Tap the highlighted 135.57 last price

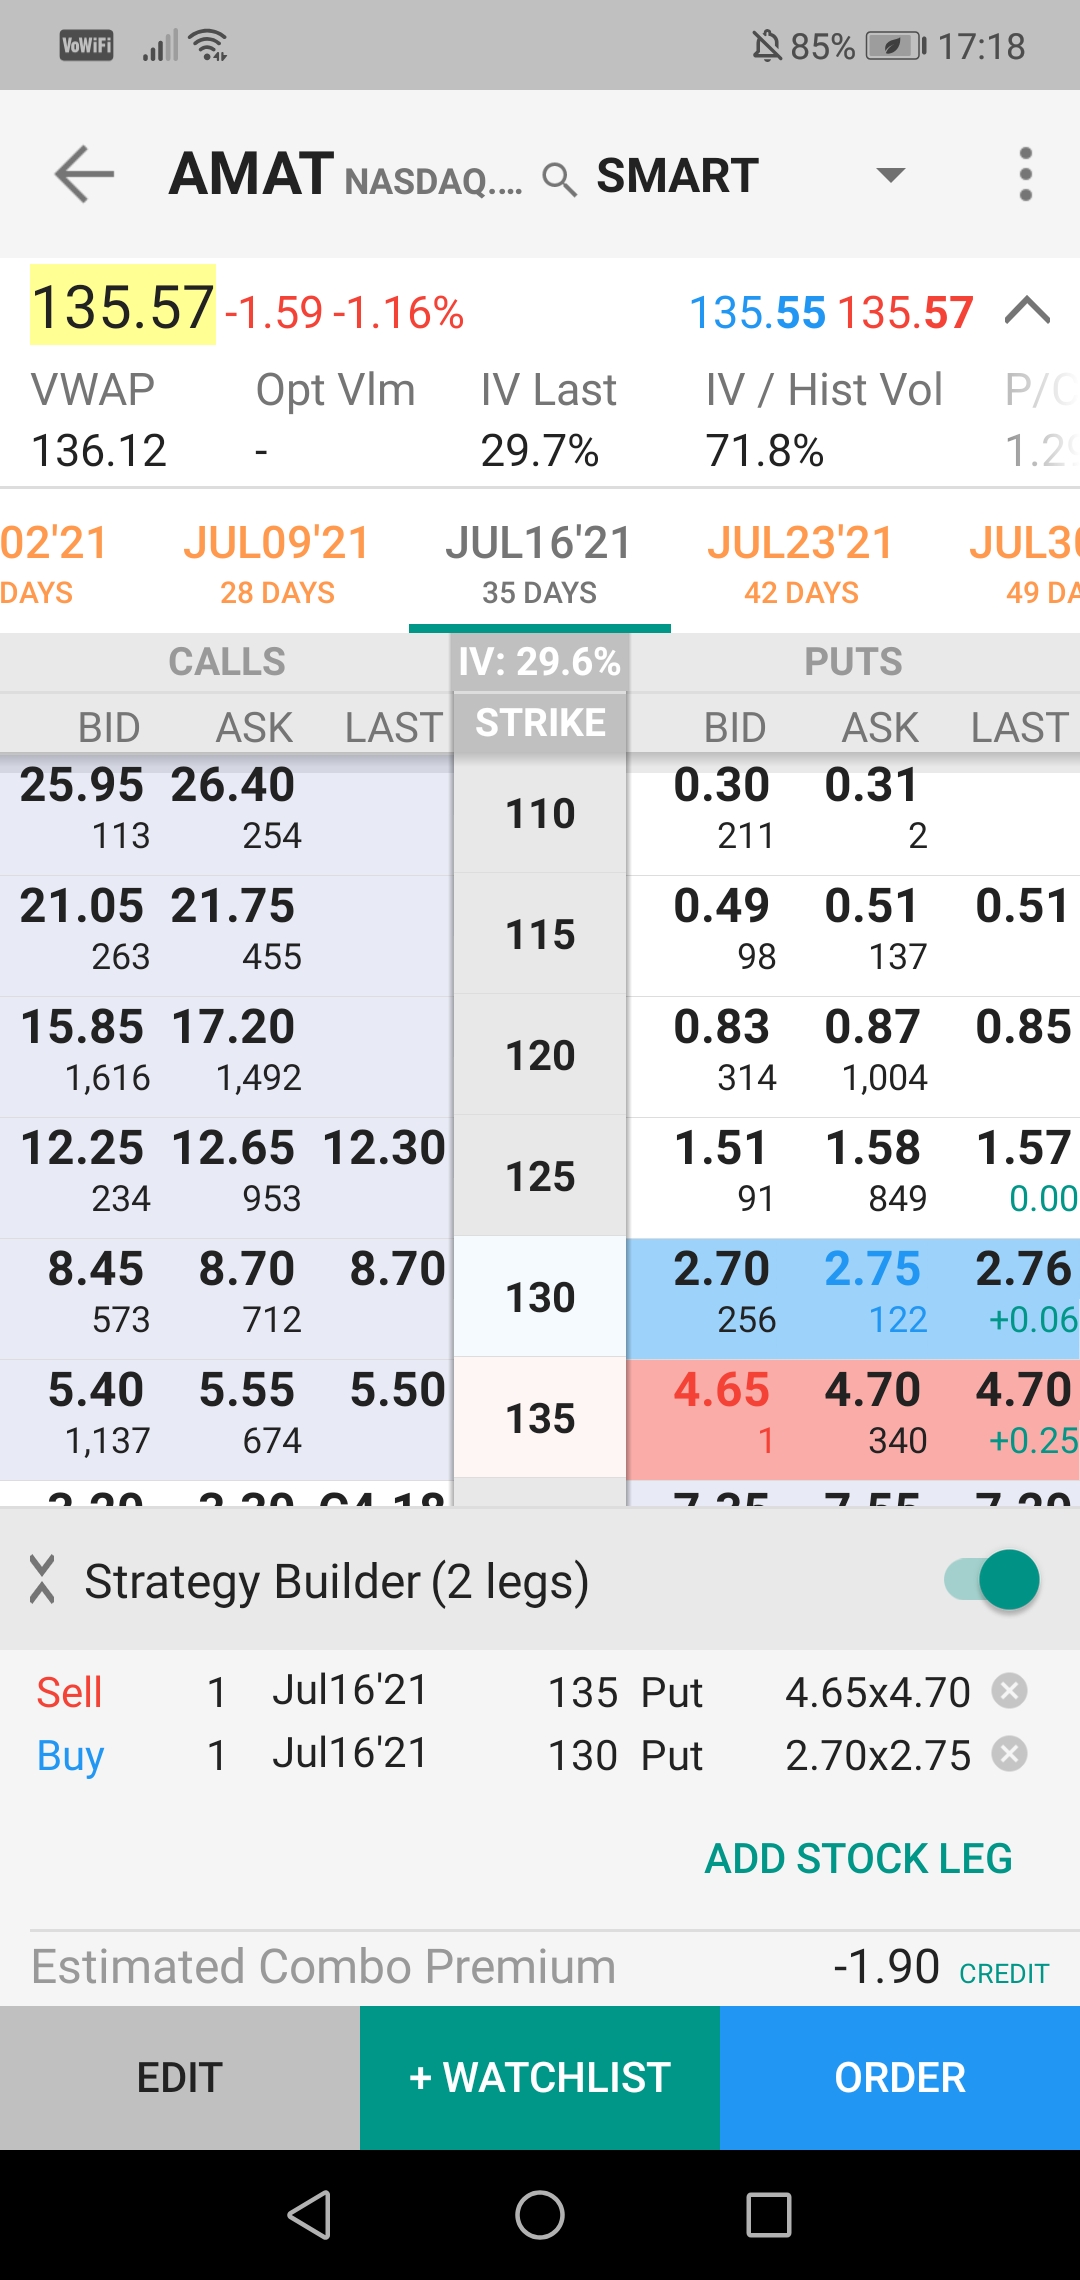pyautogui.click(x=123, y=306)
